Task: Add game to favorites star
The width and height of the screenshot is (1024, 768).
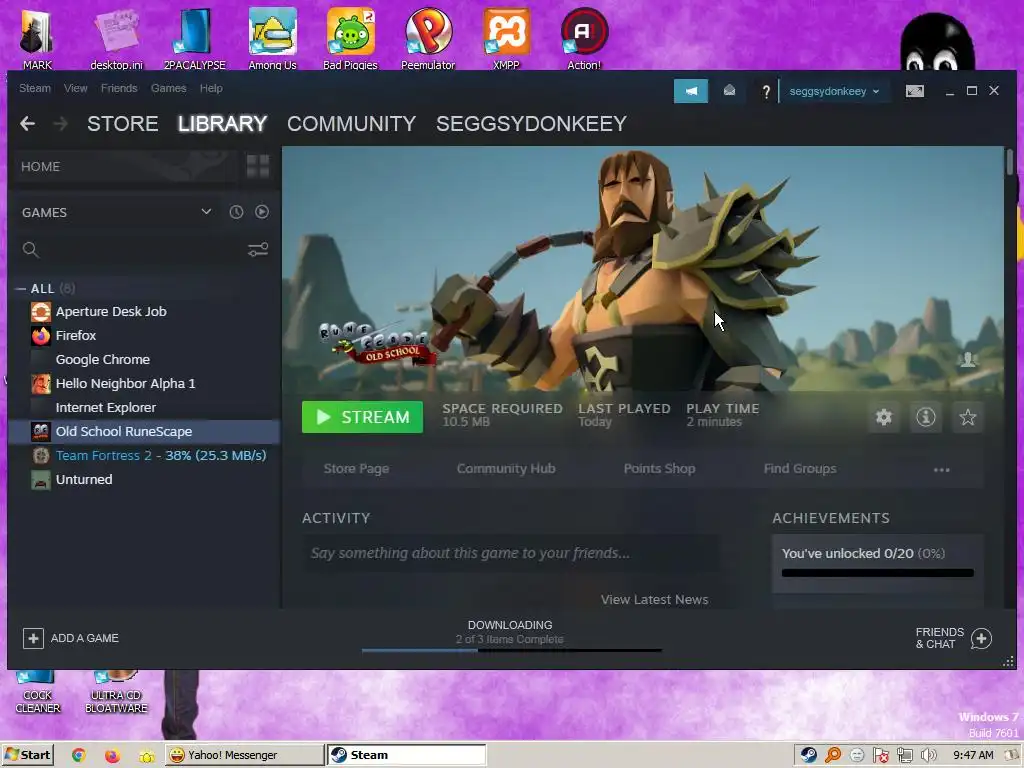Action: pyautogui.click(x=968, y=417)
